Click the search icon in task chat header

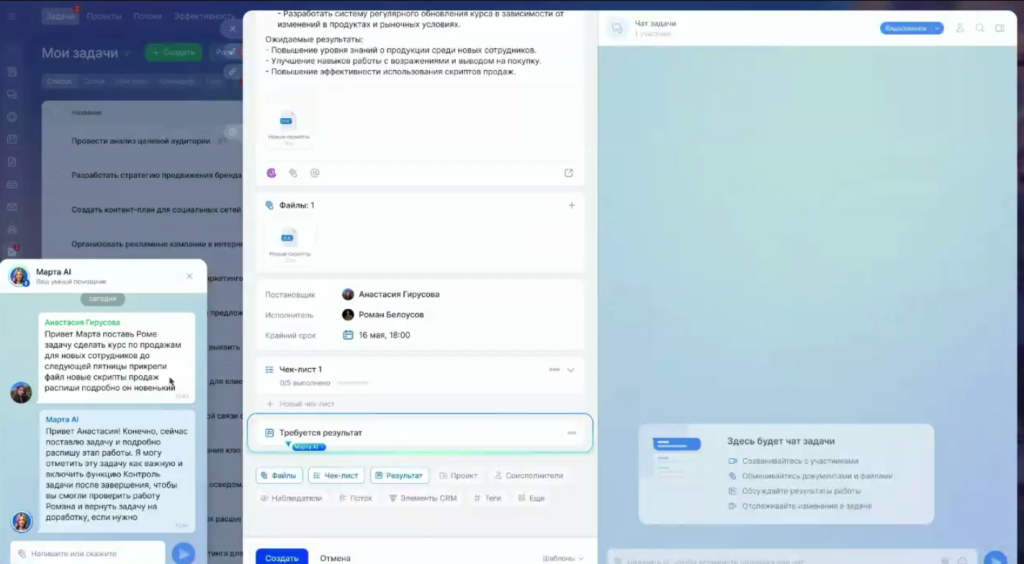pyautogui.click(x=980, y=28)
